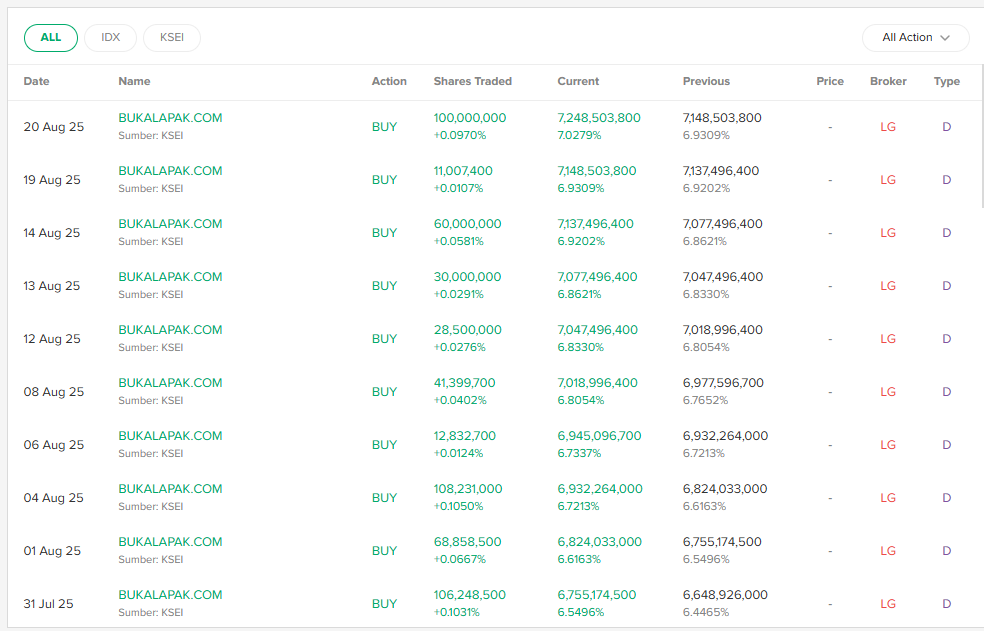Open BUKALAPAK.COM link in 19 Aug 25 row
Image resolution: width=984 pixels, height=631 pixels.
click(x=170, y=171)
